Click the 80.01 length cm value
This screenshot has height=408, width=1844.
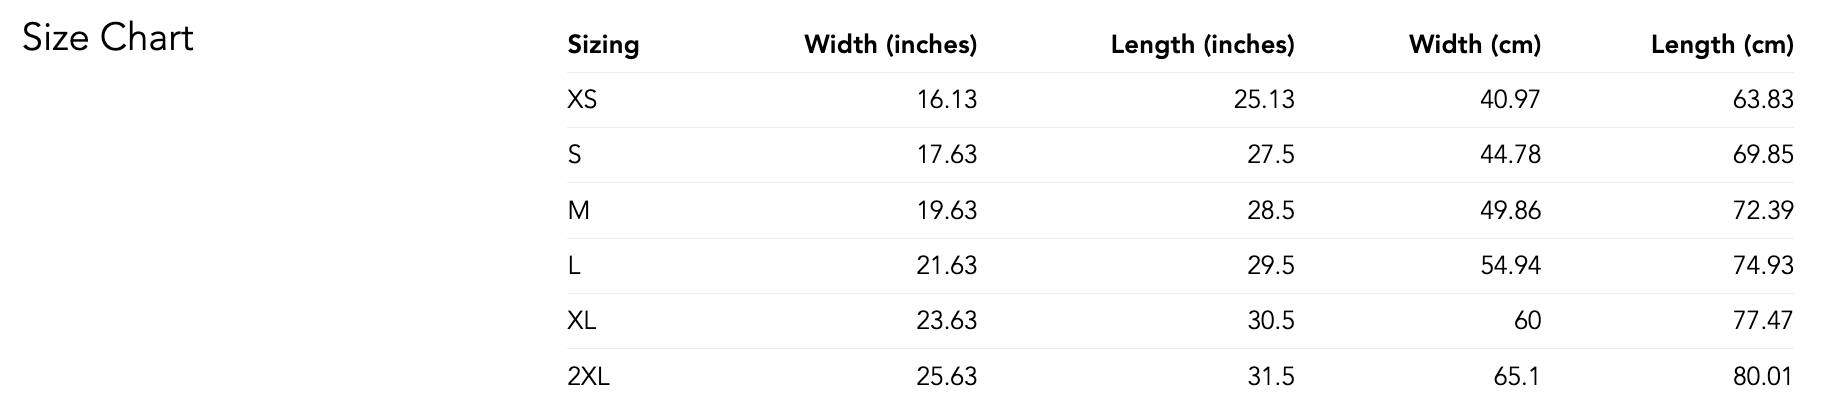(x=1763, y=377)
